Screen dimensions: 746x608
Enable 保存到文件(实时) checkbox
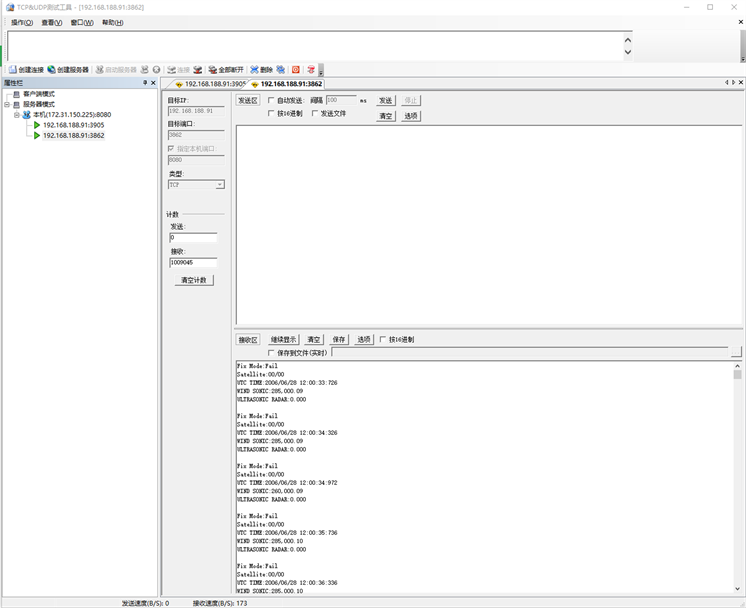click(x=271, y=352)
